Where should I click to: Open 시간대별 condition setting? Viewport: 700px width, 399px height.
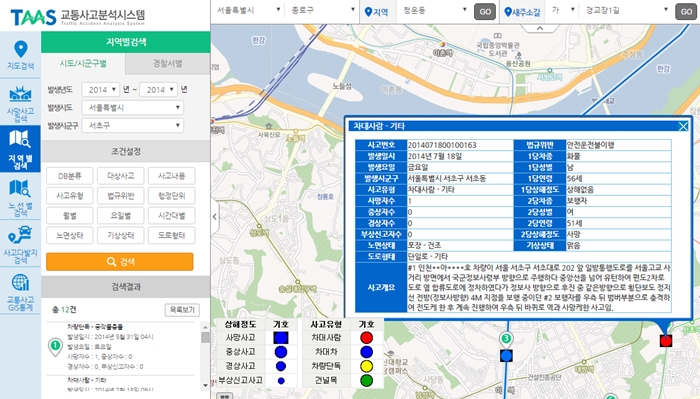171,216
